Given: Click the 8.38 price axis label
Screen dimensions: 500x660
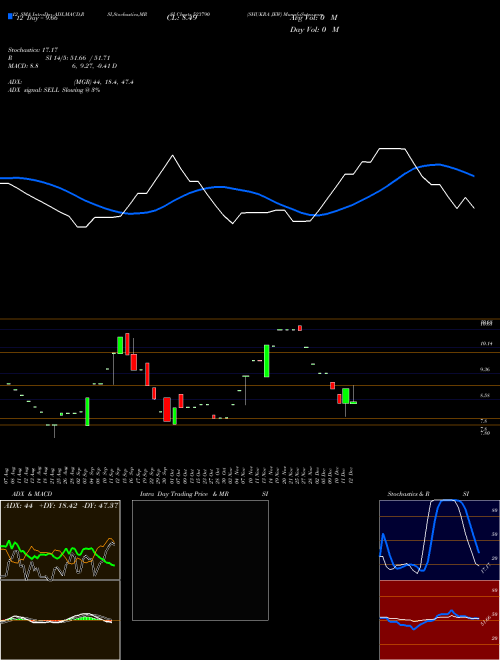Looking at the screenshot, I should (485, 395).
